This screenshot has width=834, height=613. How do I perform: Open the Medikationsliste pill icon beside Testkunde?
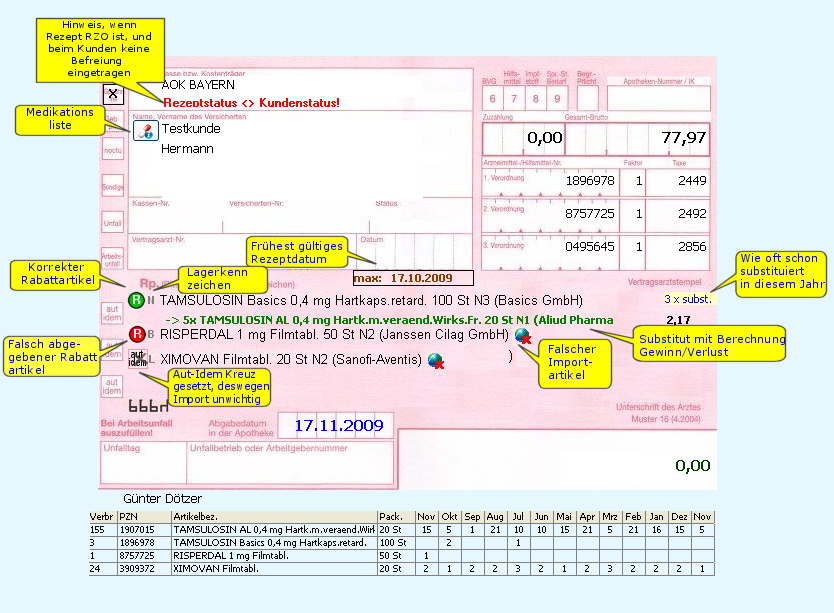(x=145, y=130)
